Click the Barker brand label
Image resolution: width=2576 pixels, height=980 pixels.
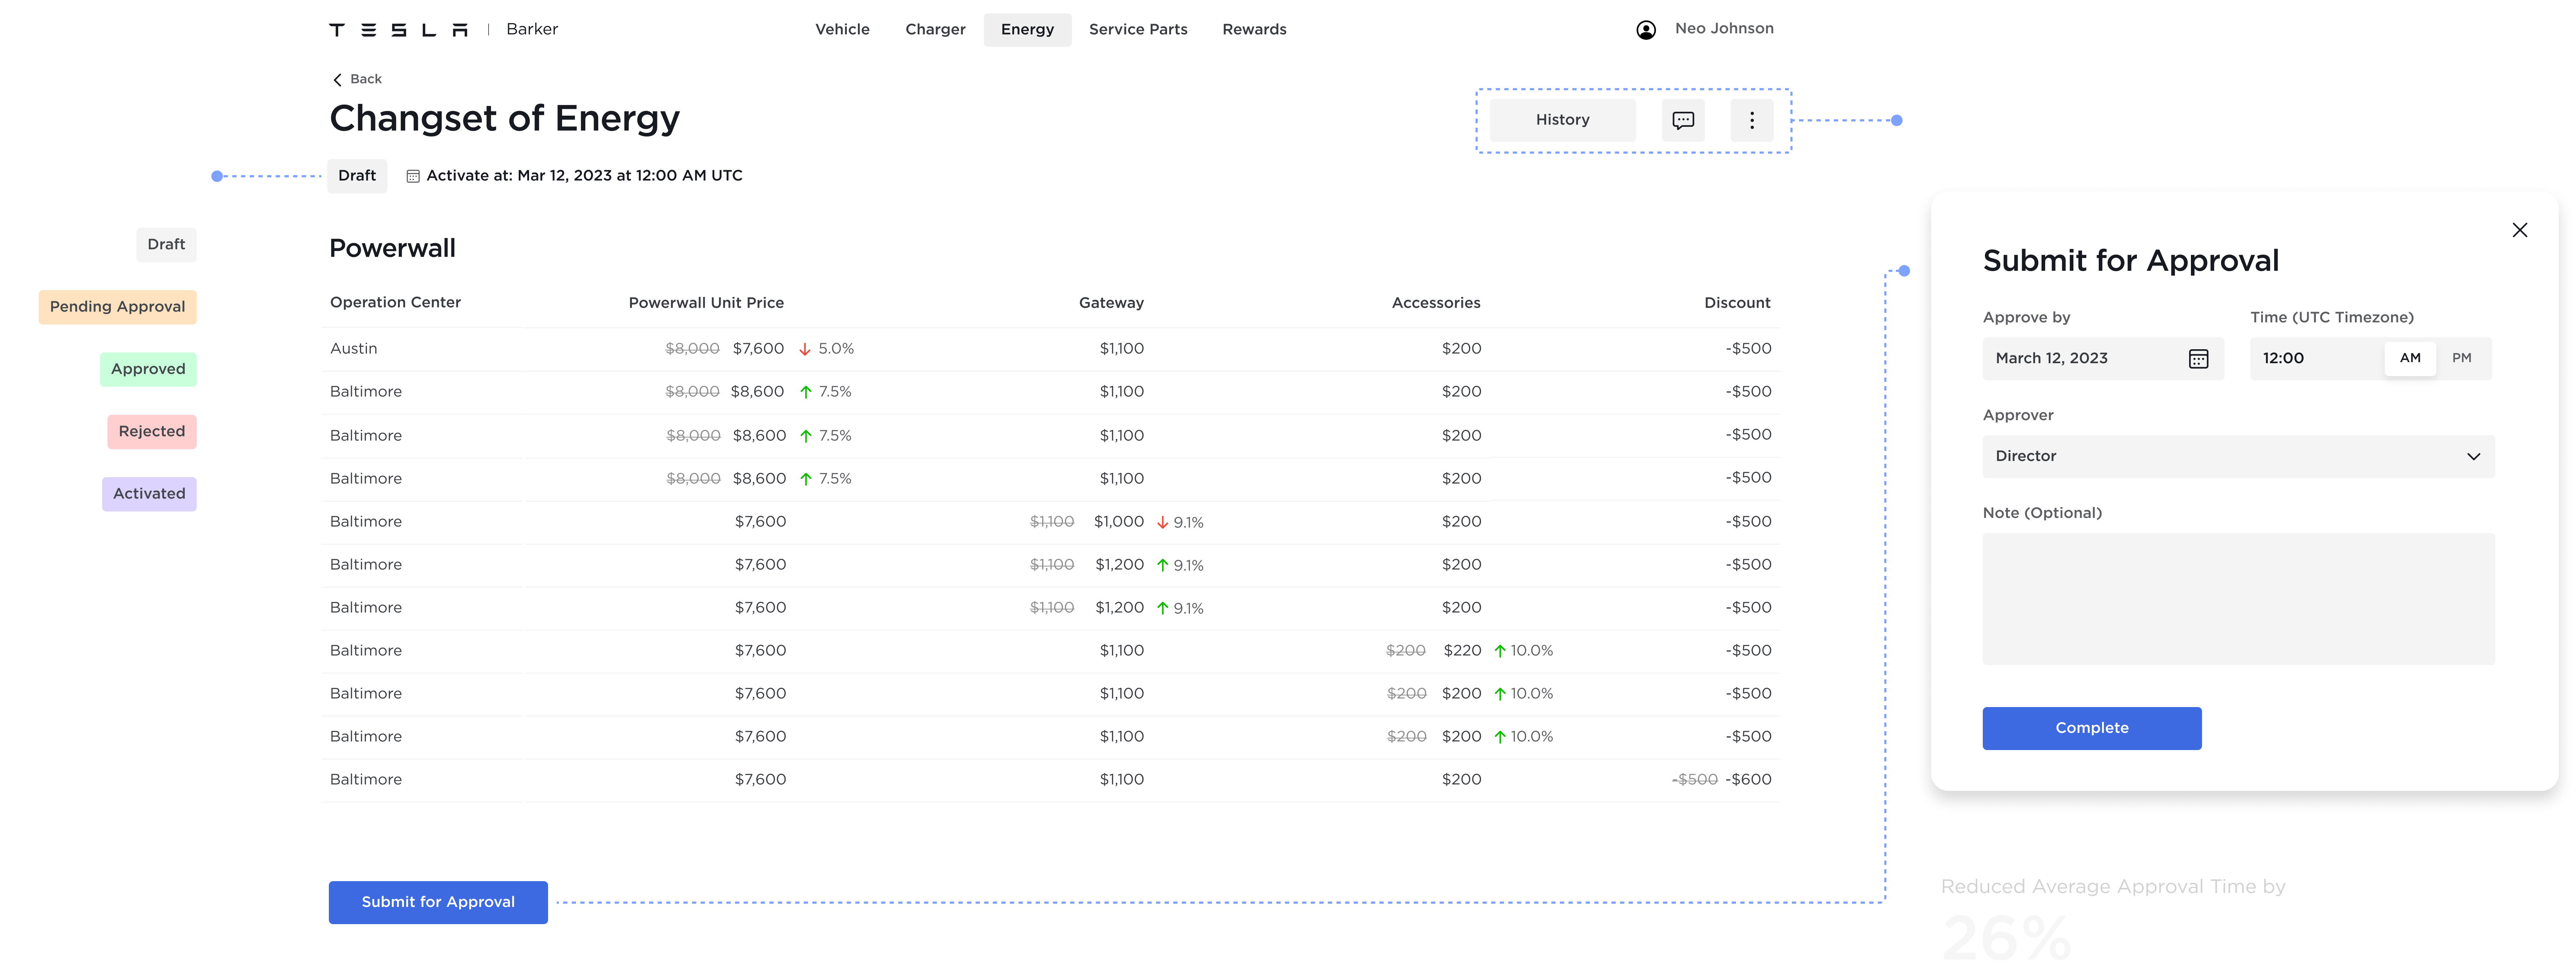[x=532, y=30]
